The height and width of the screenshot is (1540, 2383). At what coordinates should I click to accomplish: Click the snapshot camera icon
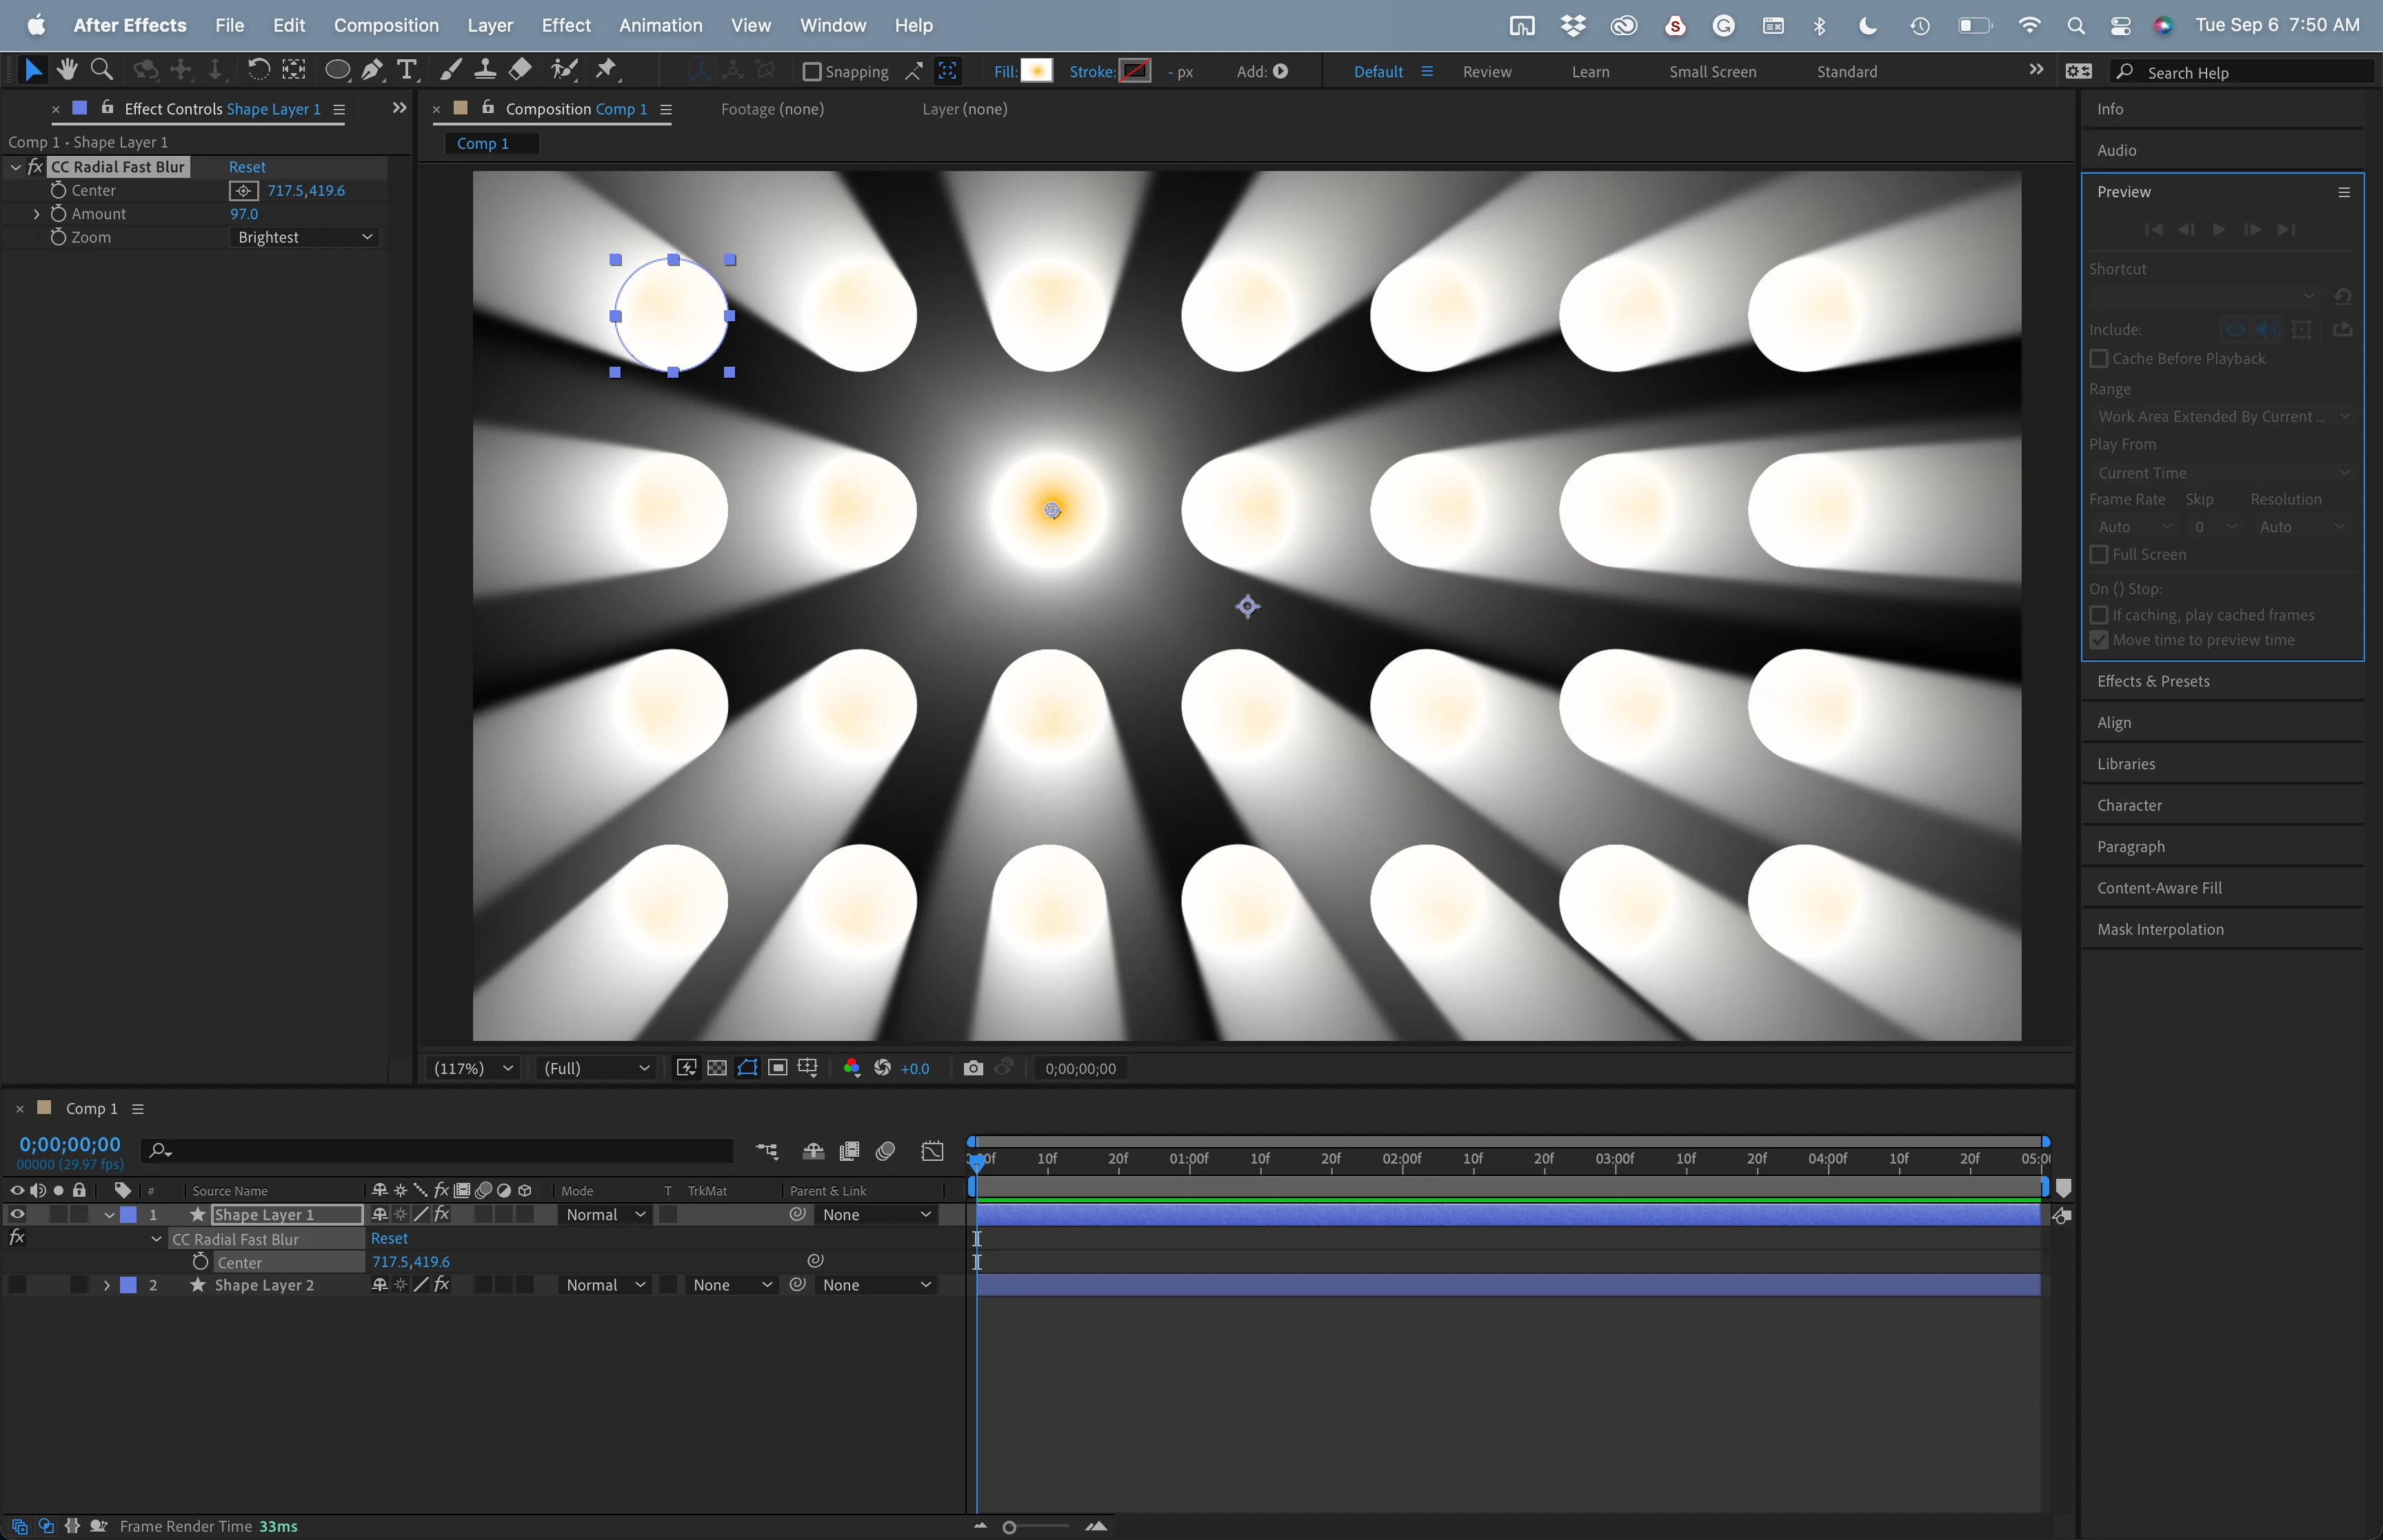(x=972, y=1068)
